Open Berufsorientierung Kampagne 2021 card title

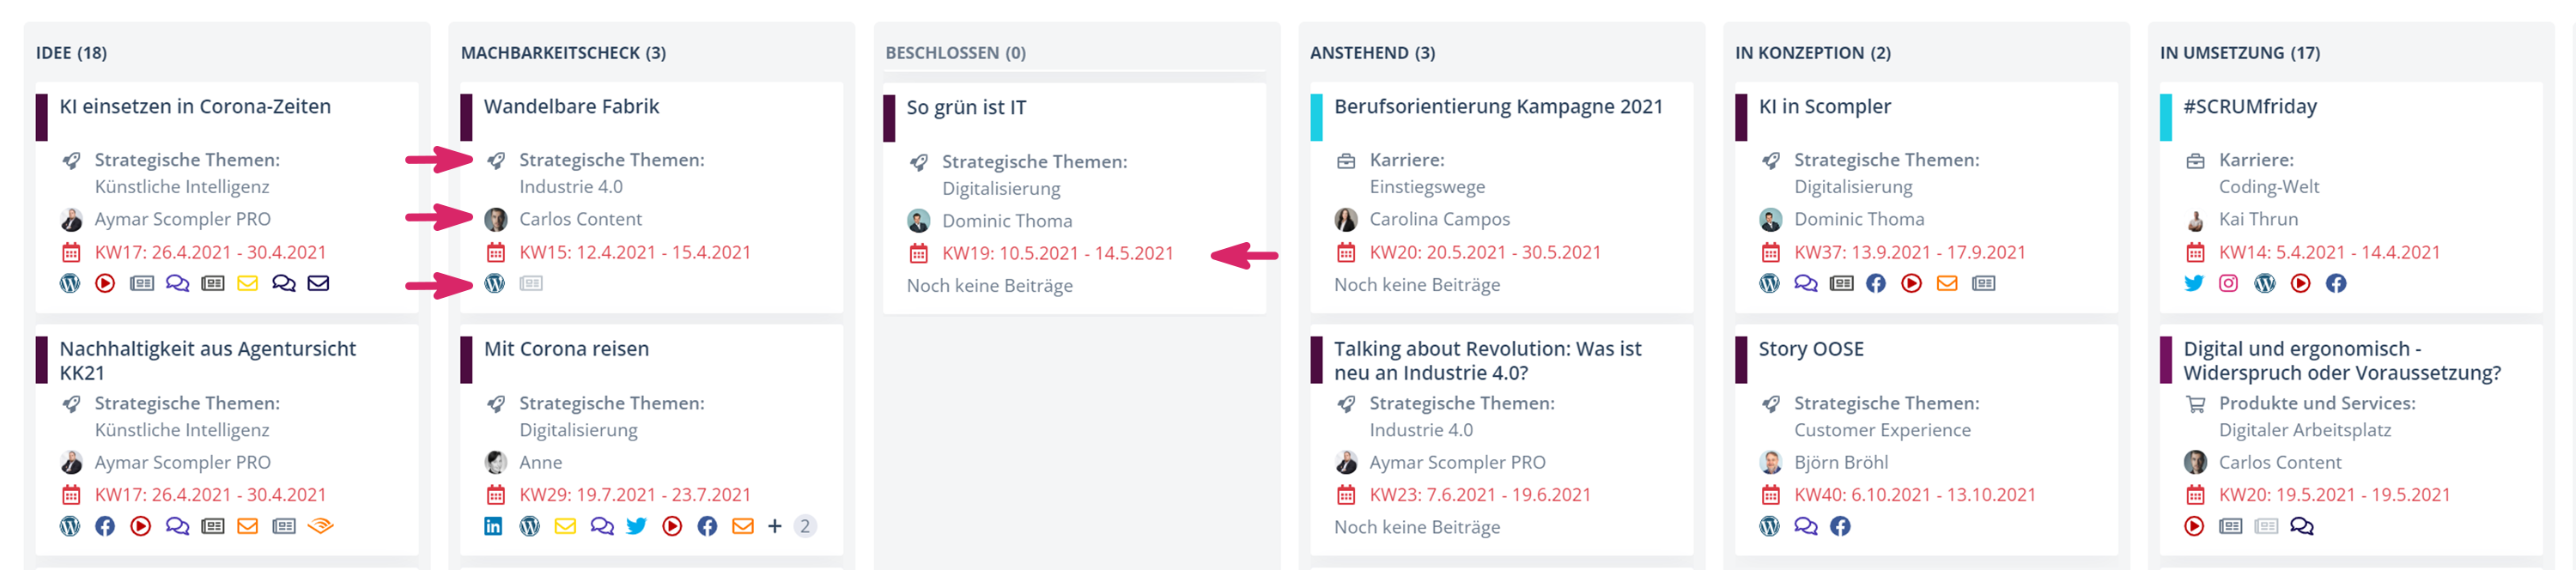pos(1497,107)
